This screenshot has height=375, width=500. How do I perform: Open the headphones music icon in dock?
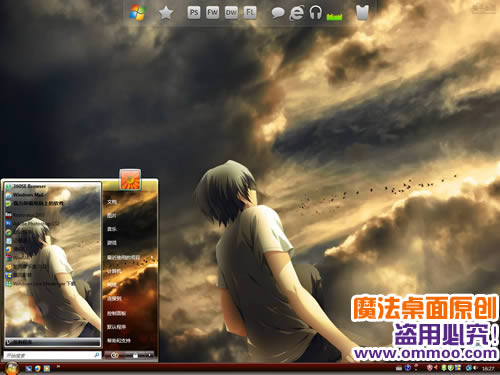(315, 13)
